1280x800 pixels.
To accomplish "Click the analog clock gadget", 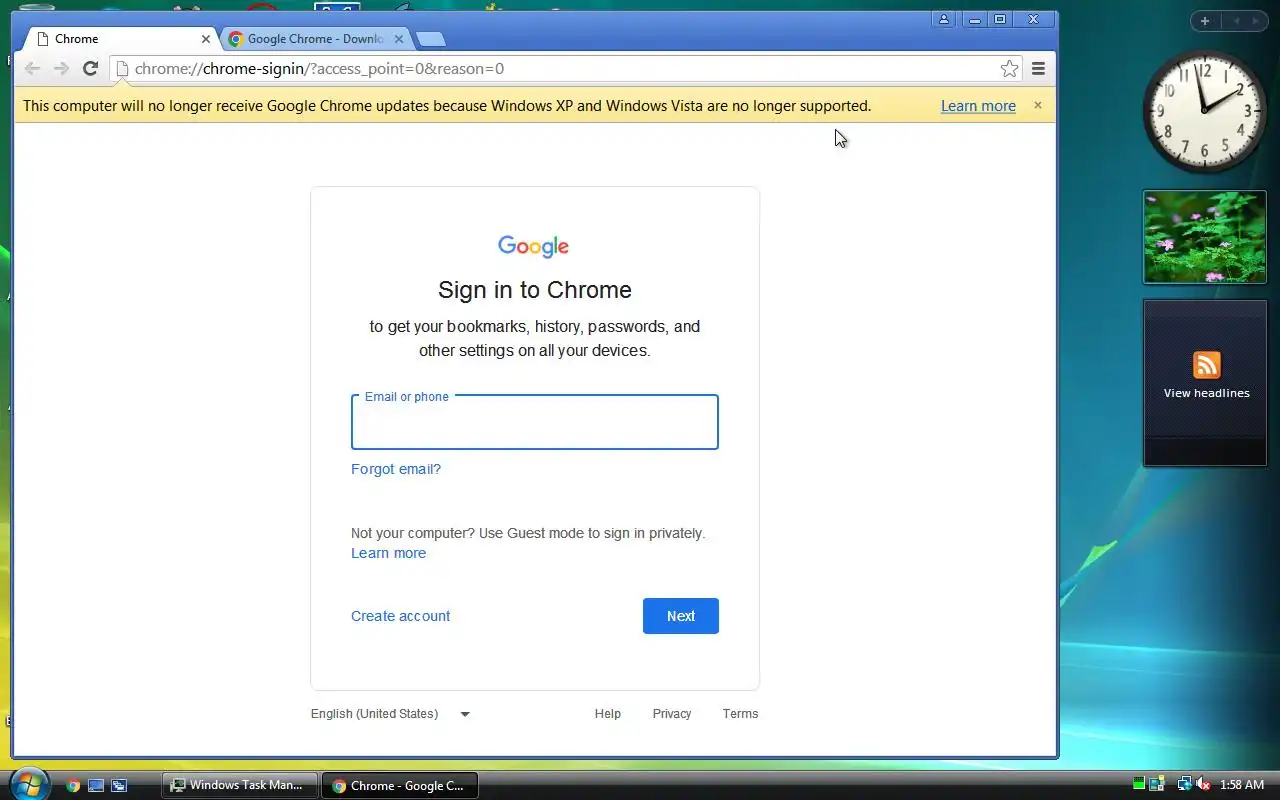I will pos(1205,110).
